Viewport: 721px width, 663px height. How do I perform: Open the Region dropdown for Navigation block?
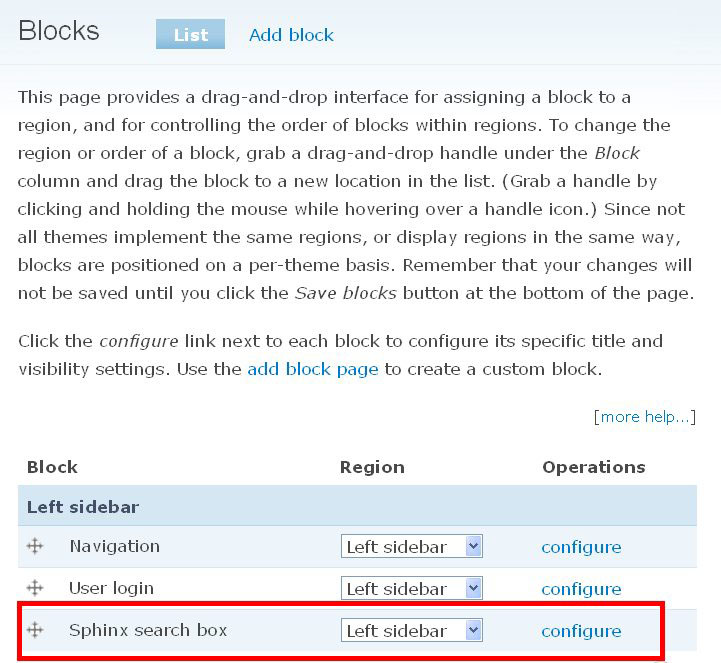412,547
